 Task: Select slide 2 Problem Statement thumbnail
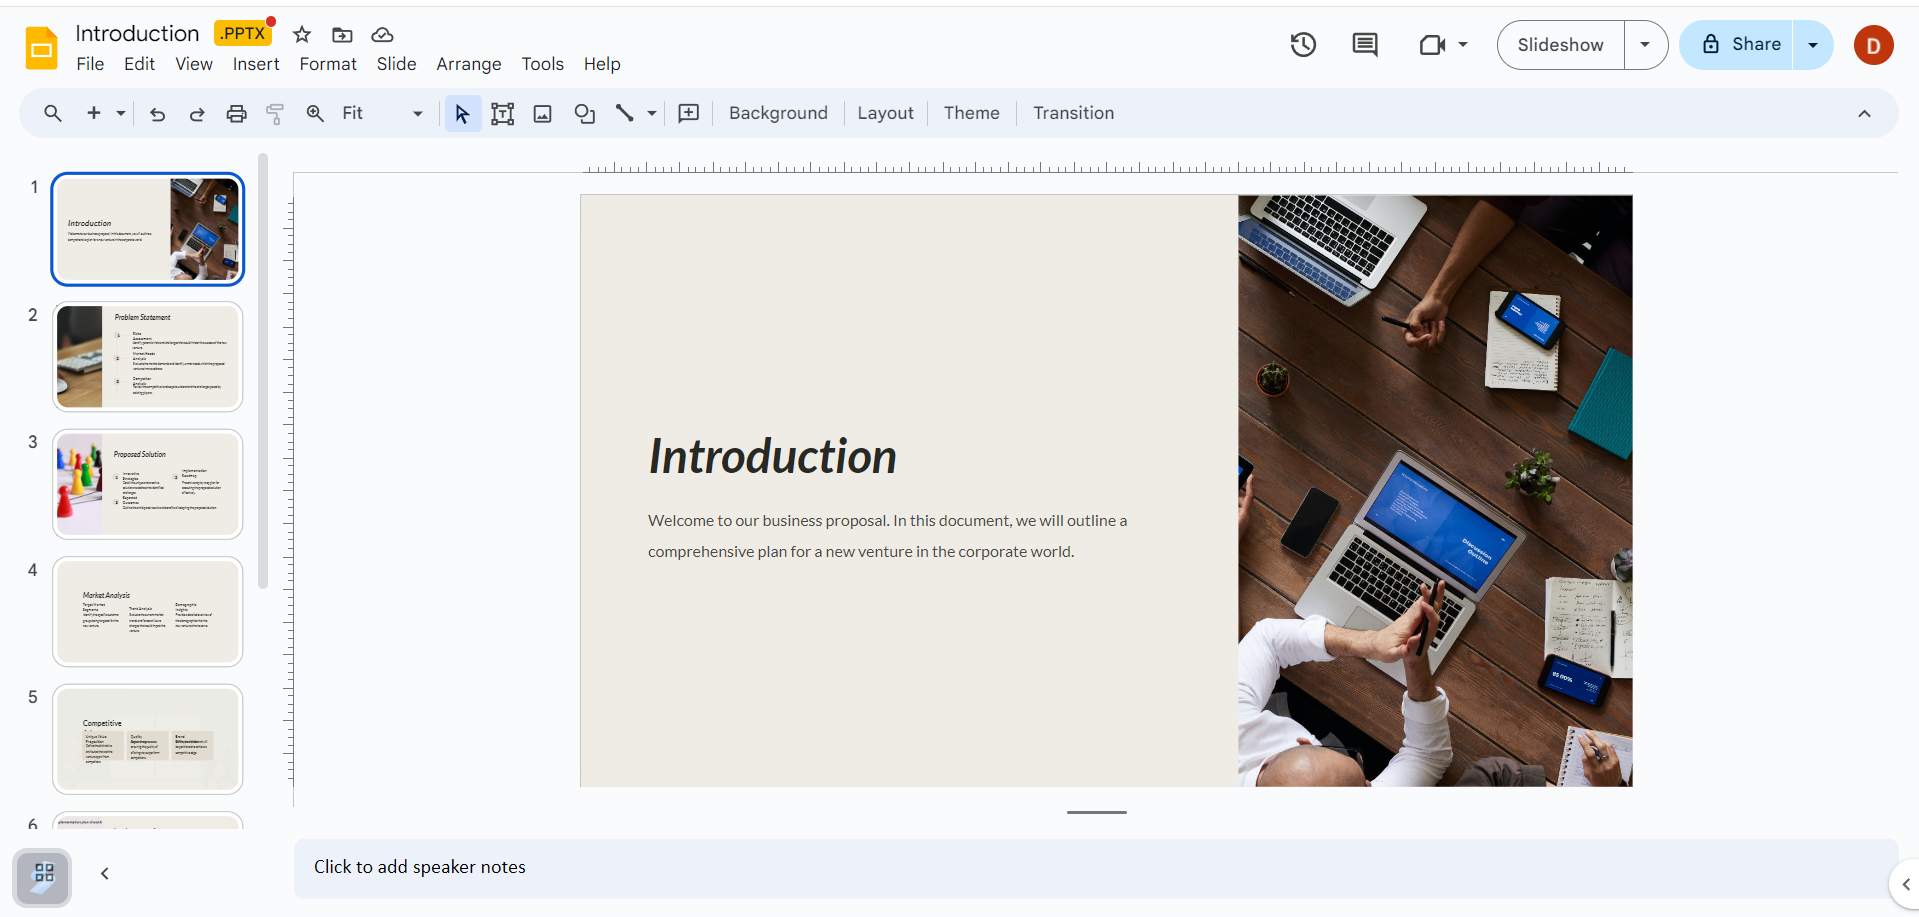(x=148, y=357)
